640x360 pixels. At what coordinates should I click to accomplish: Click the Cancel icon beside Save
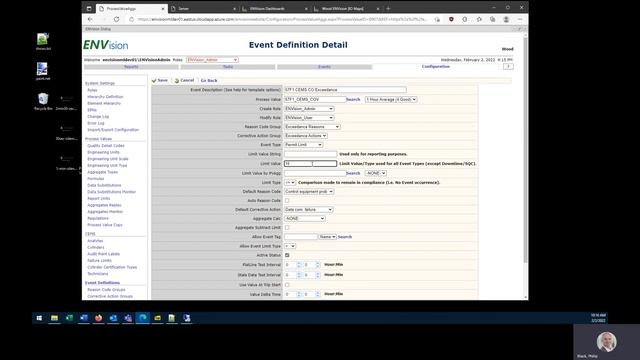tap(177, 80)
